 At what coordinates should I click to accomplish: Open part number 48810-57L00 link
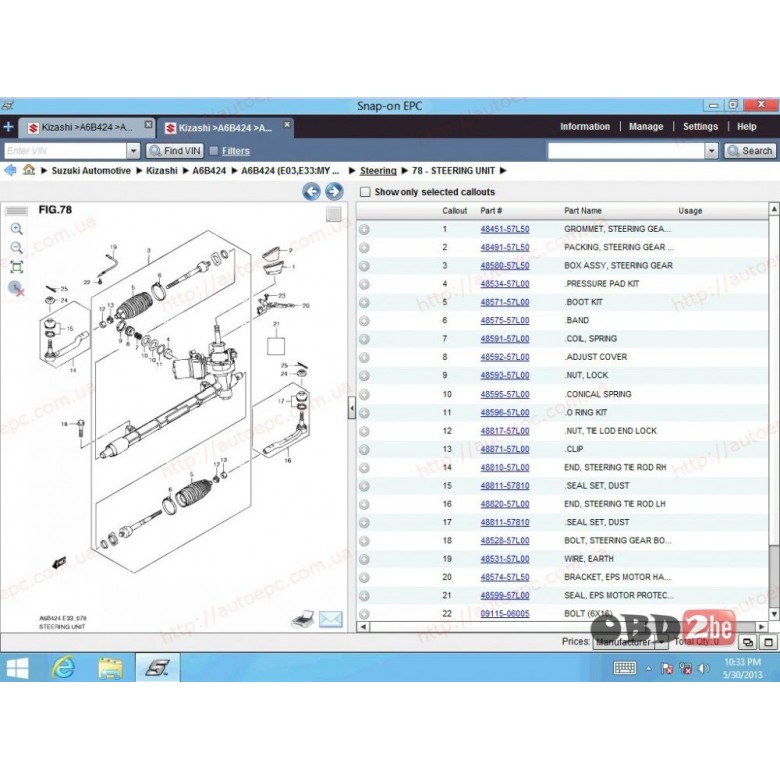504,468
